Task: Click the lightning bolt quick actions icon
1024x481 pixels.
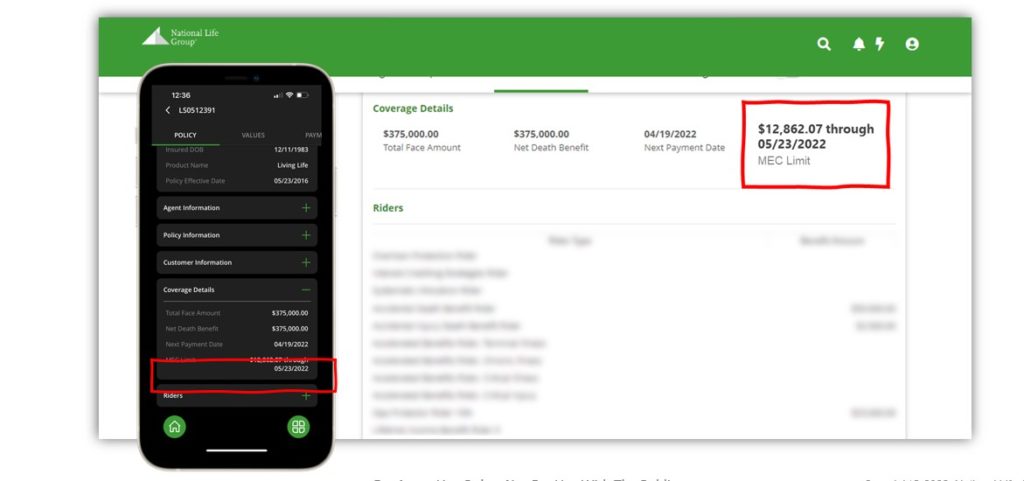Action: pyautogui.click(x=879, y=44)
